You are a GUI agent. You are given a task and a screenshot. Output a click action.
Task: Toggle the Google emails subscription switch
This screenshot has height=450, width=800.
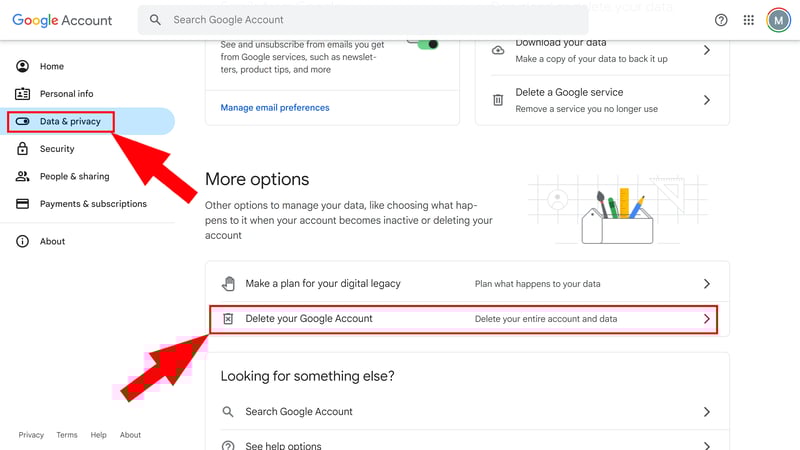click(424, 44)
